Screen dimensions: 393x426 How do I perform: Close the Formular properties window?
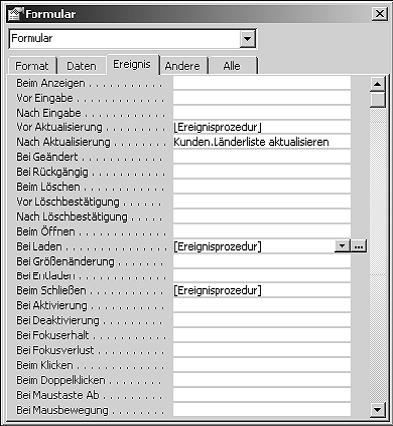380,14
